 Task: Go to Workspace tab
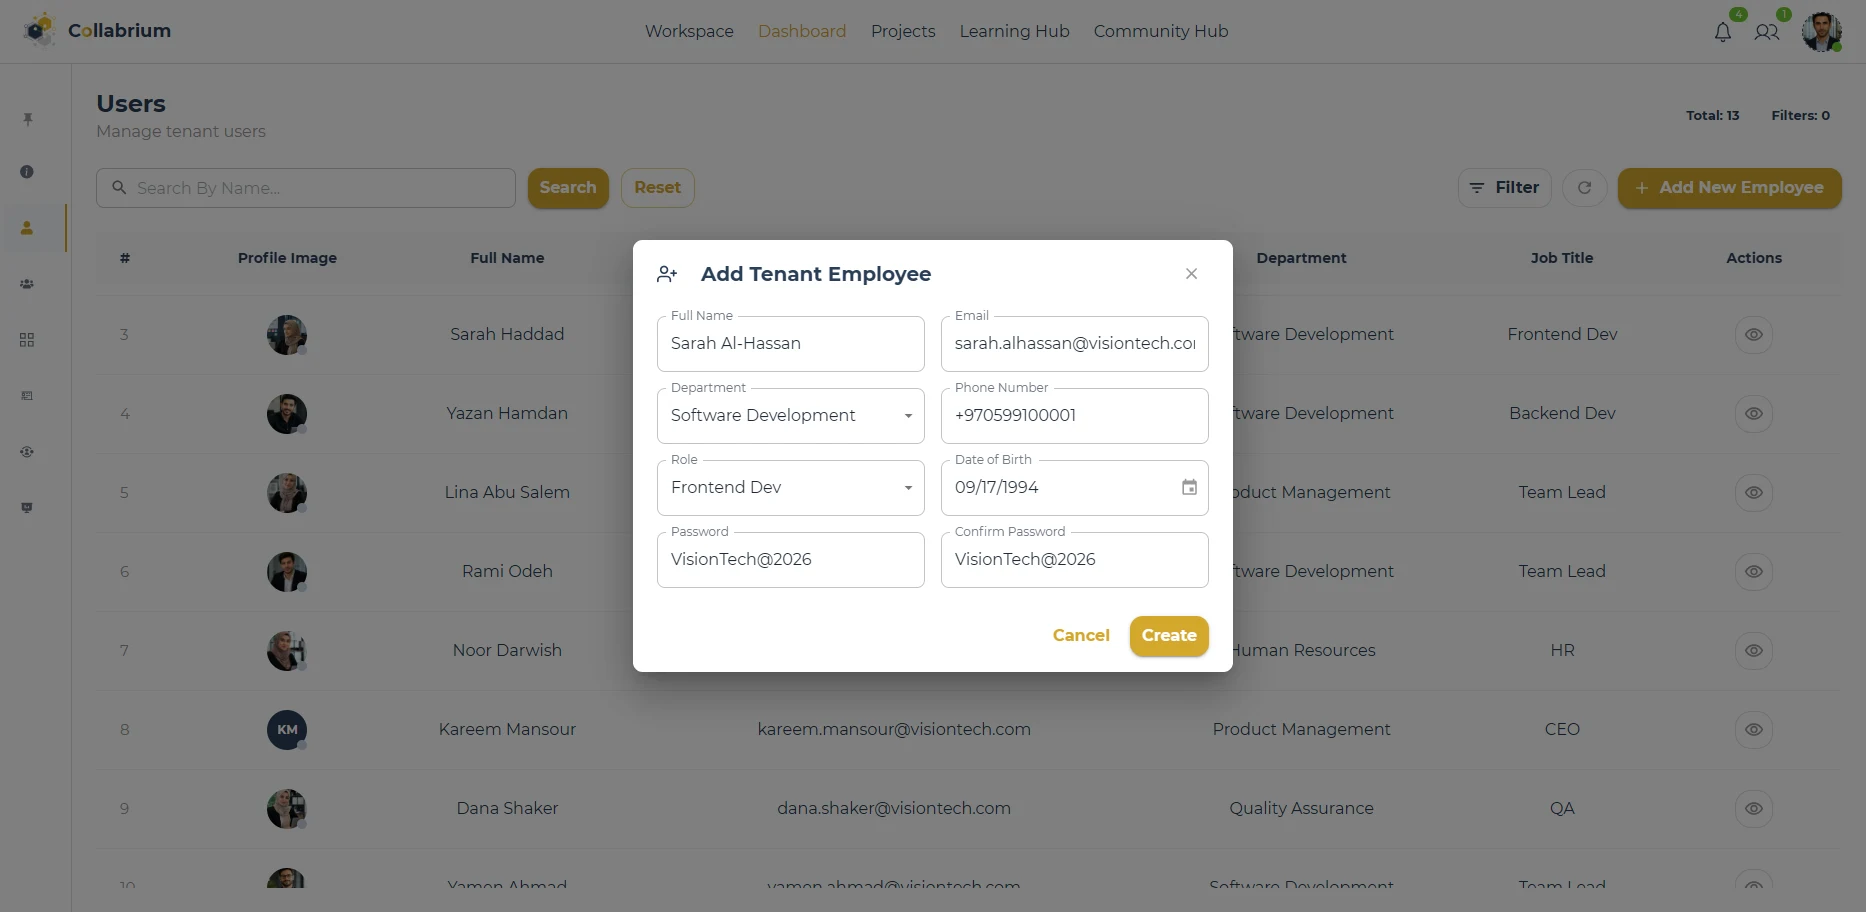click(x=689, y=31)
